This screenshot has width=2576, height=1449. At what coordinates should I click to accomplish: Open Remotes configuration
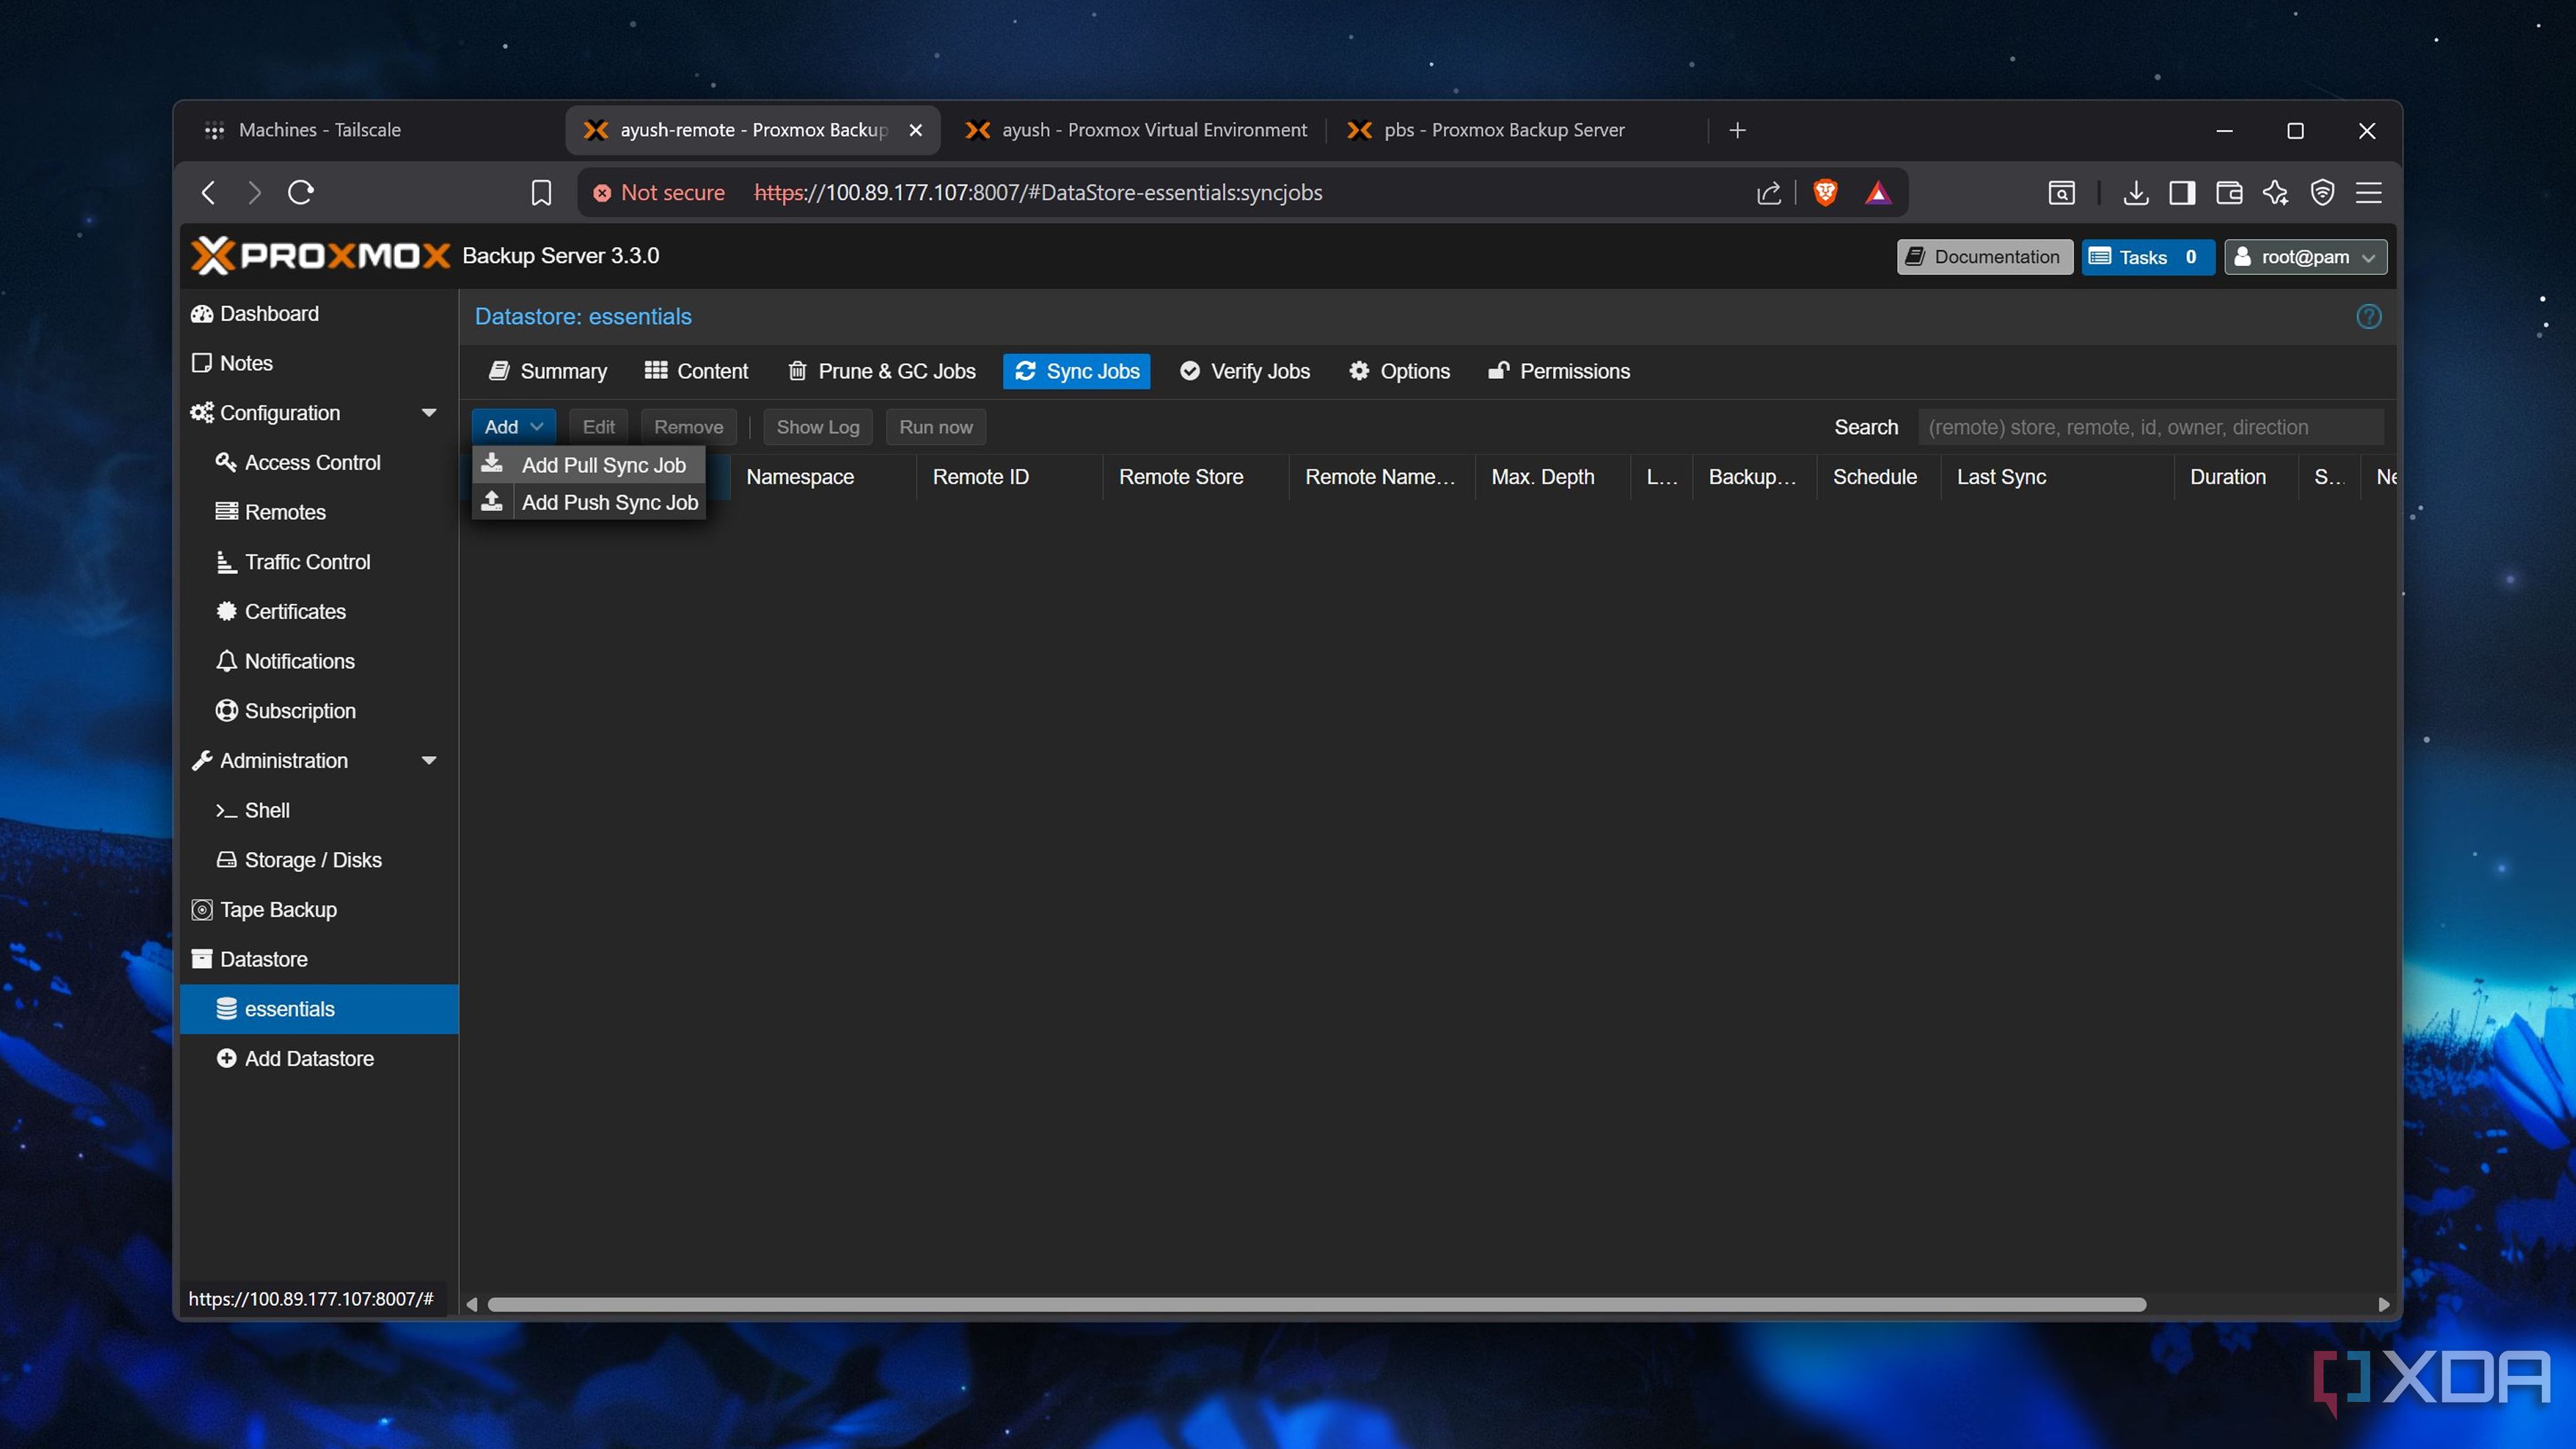[319, 512]
